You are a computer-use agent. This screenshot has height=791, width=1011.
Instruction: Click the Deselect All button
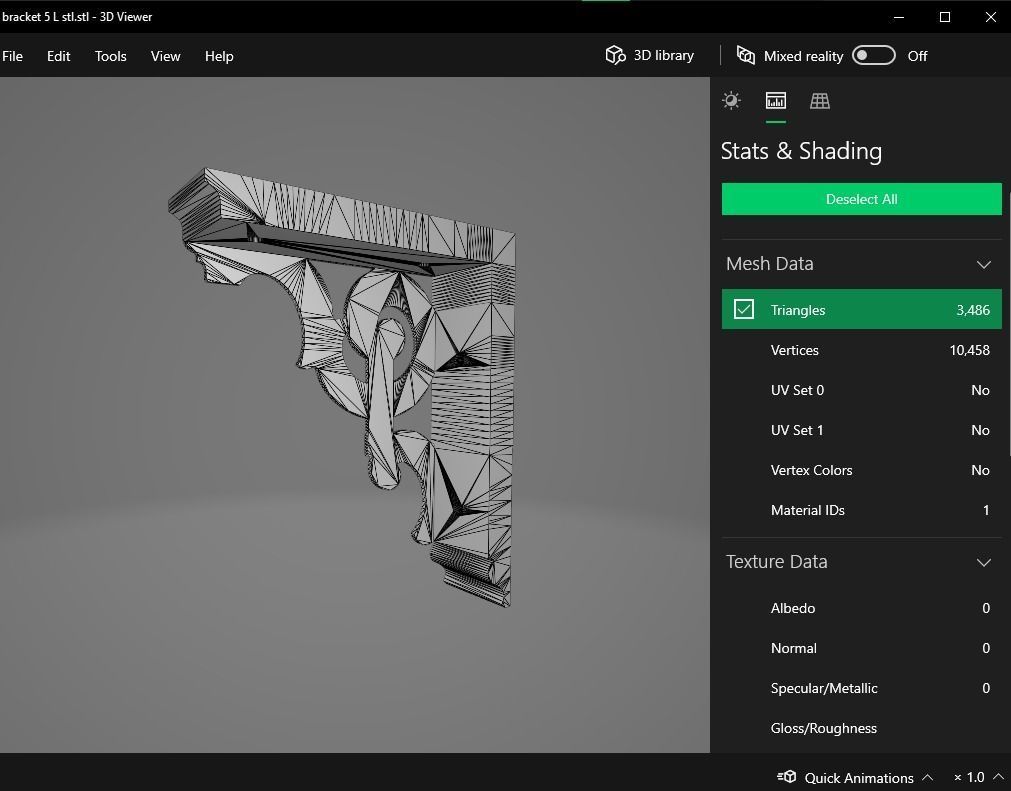point(861,199)
